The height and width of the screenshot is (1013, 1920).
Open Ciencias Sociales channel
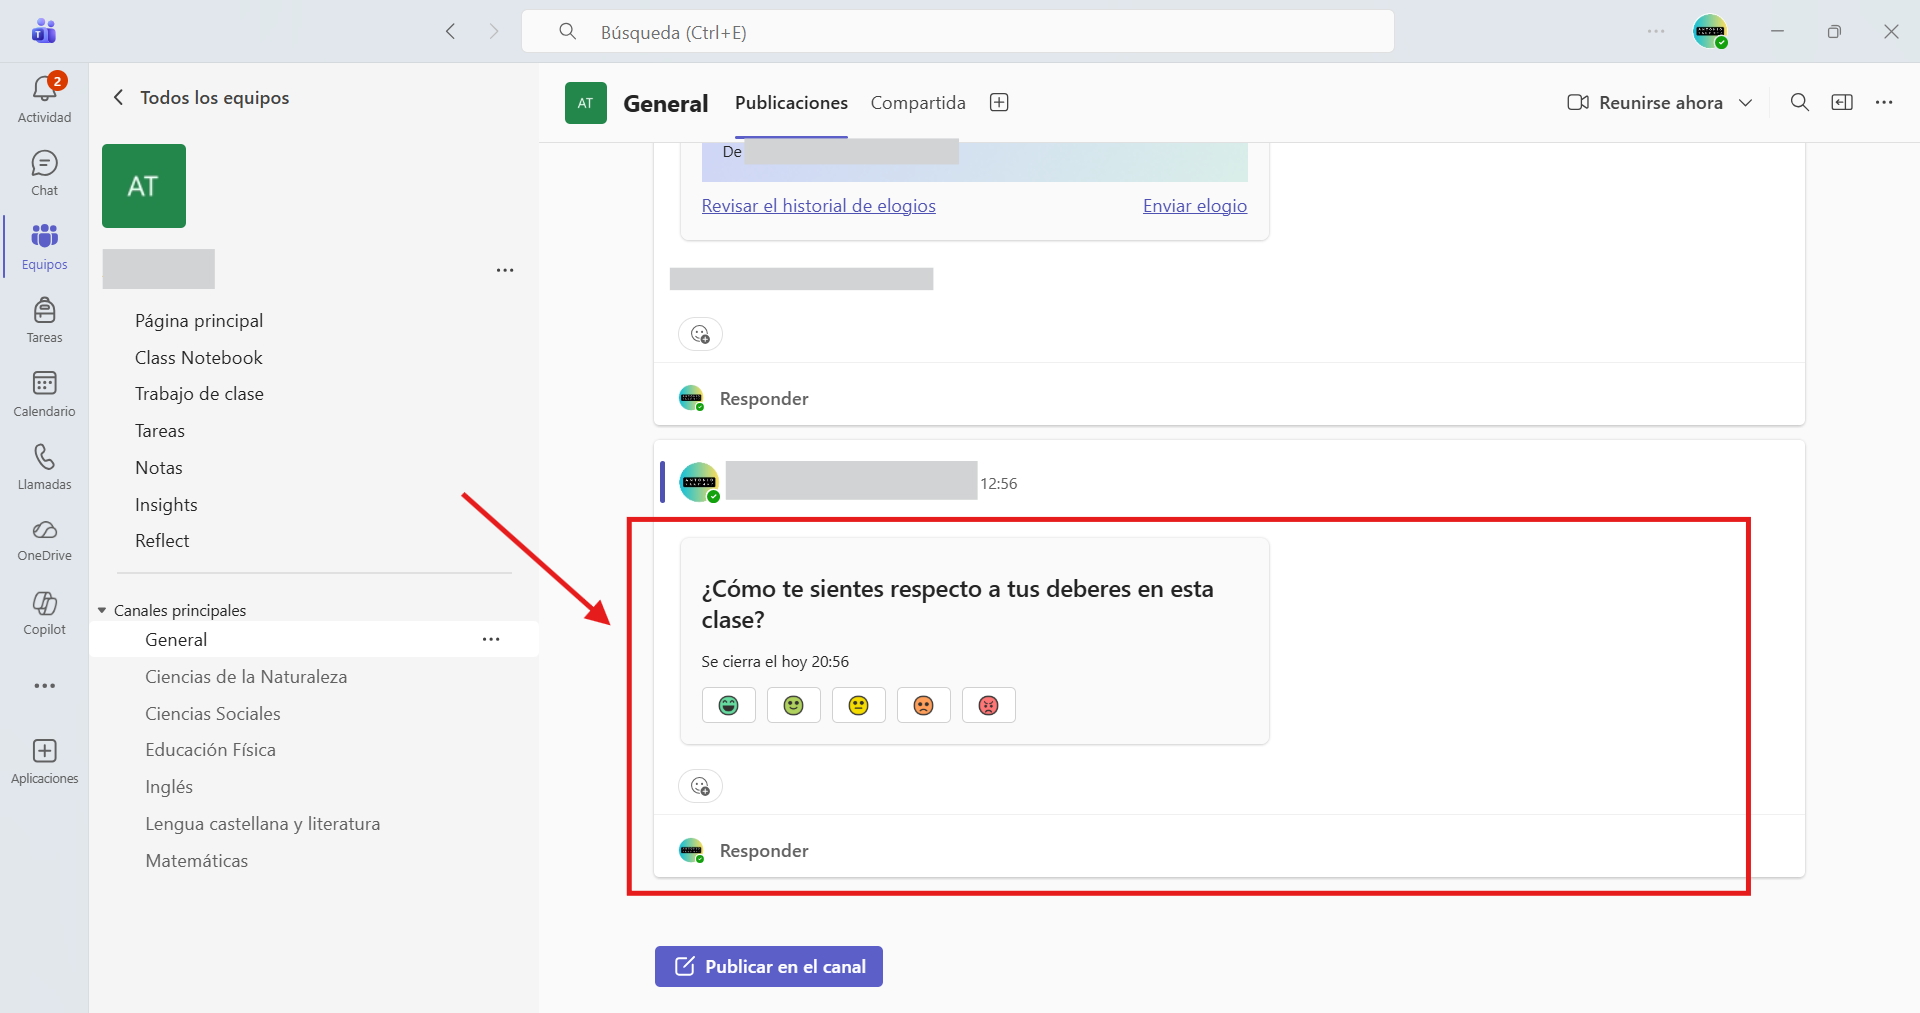213,713
